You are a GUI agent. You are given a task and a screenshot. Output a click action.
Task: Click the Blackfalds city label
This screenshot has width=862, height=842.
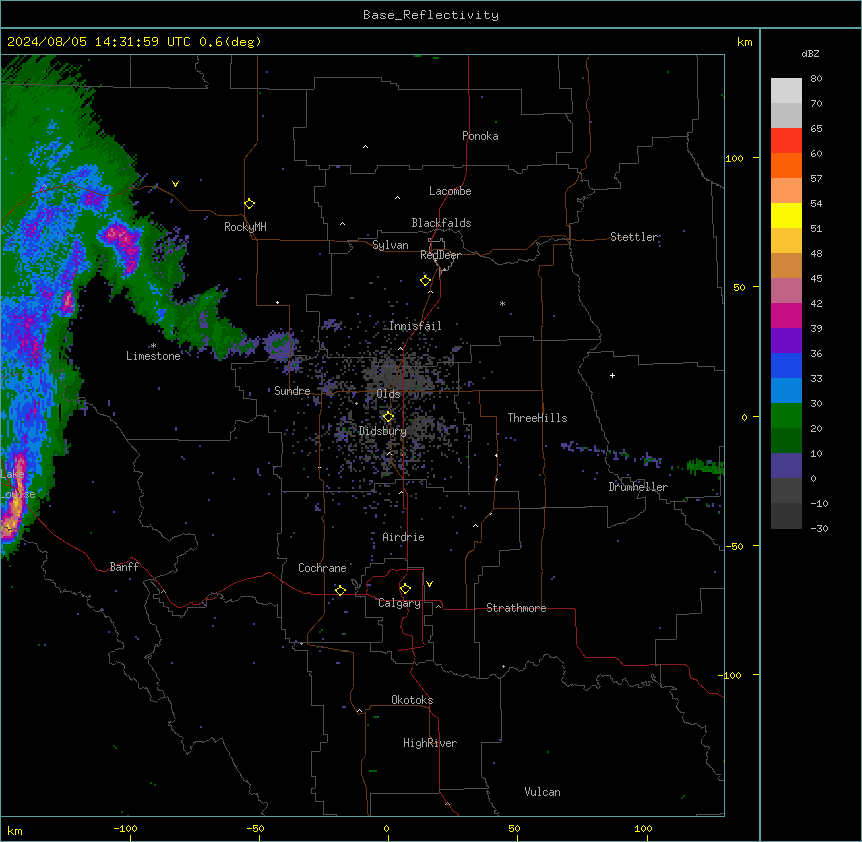(441, 223)
